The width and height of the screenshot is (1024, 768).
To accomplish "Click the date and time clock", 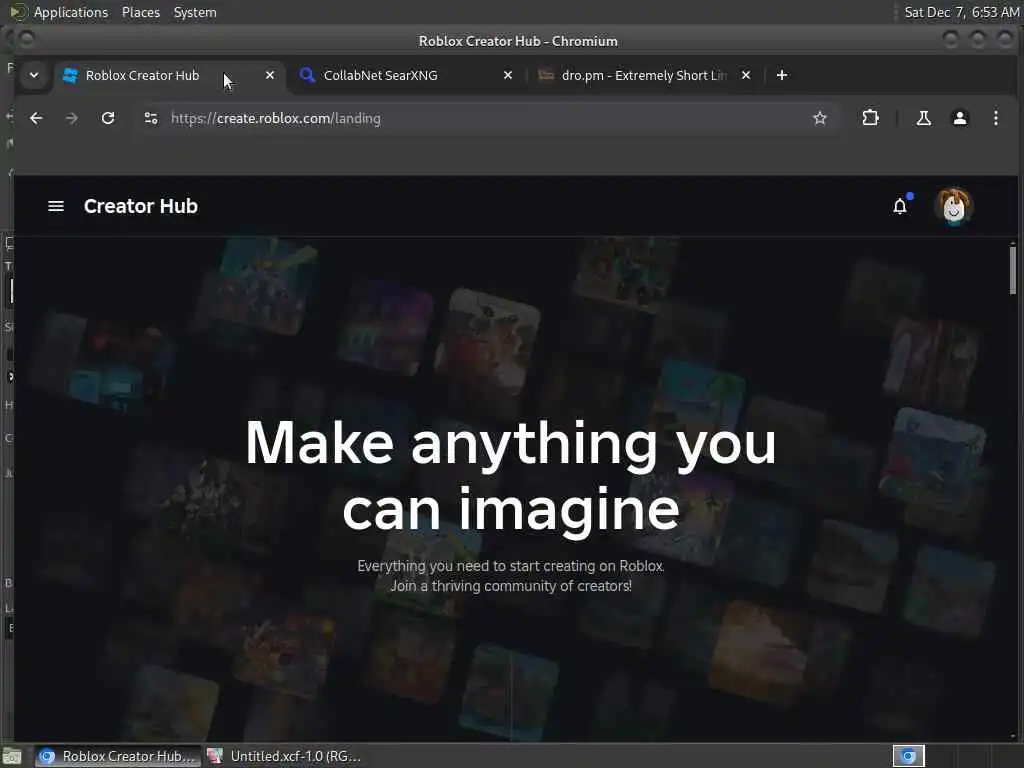I will pos(961,12).
